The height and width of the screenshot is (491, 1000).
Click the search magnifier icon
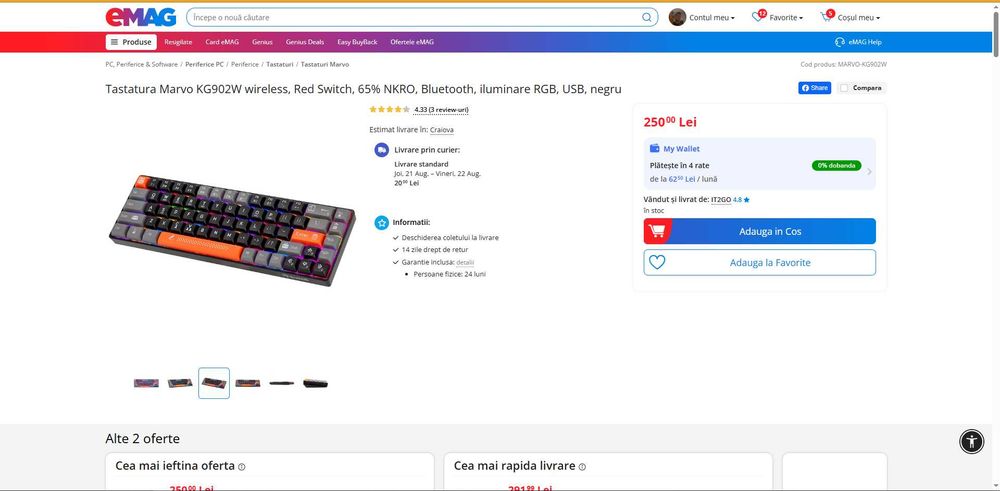click(647, 17)
